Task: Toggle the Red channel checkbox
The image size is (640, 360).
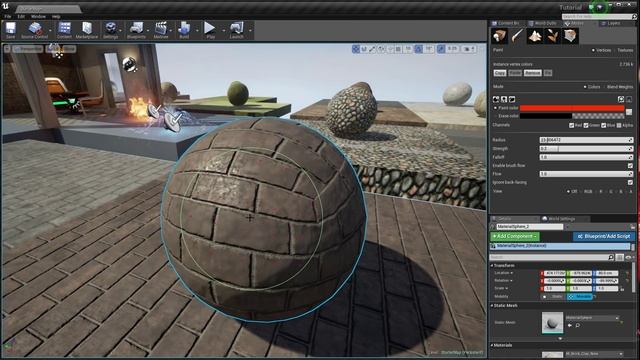Action: [x=571, y=125]
